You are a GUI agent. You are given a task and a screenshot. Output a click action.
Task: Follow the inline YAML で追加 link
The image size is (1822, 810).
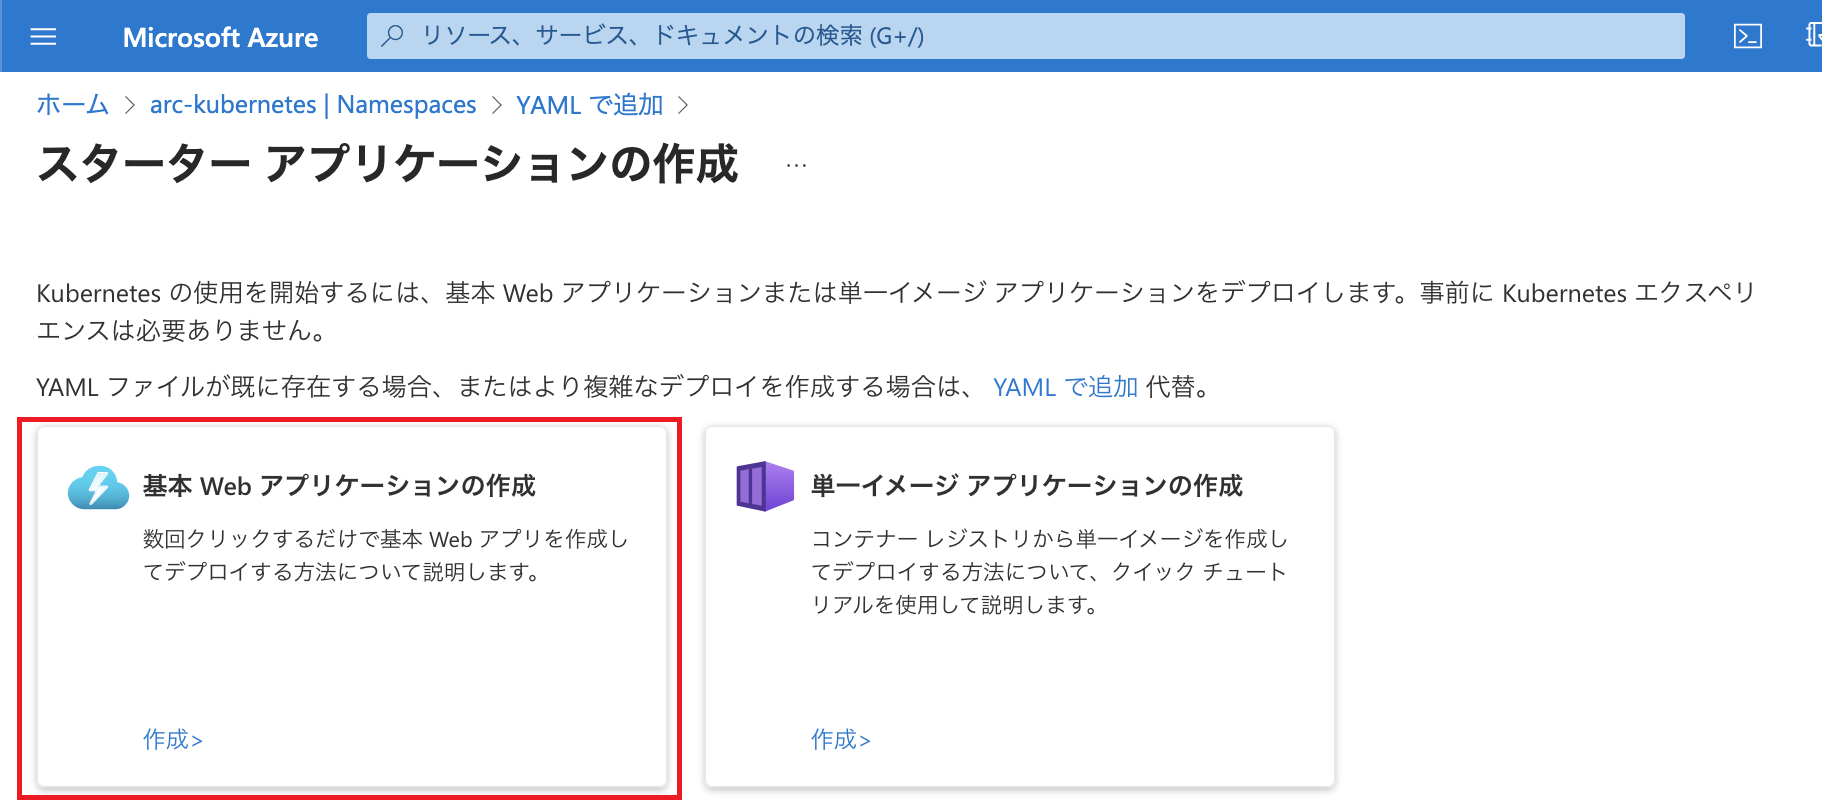click(1065, 387)
